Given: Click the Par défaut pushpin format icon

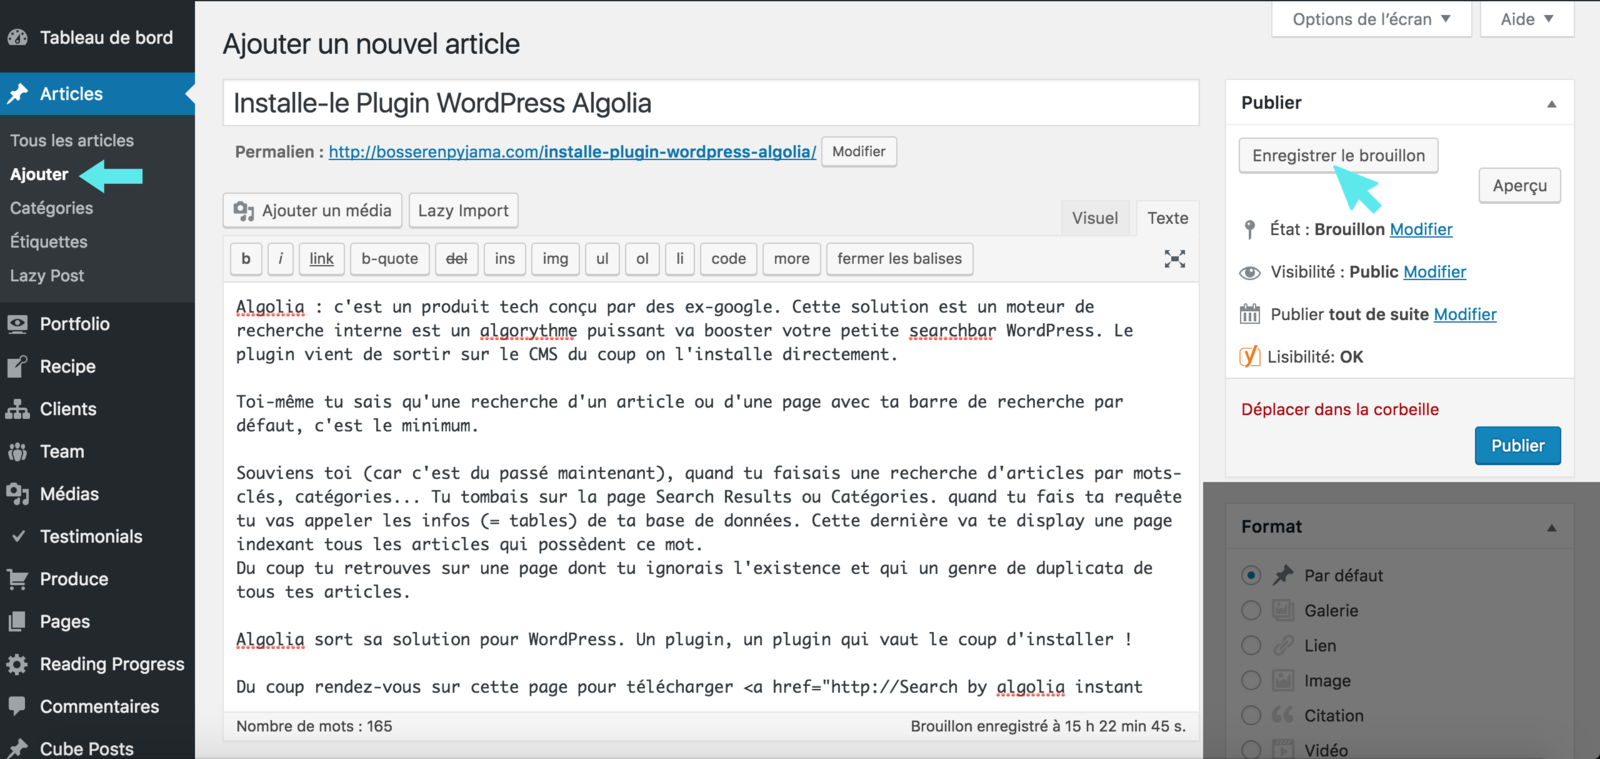Looking at the screenshot, I should click(x=1283, y=576).
